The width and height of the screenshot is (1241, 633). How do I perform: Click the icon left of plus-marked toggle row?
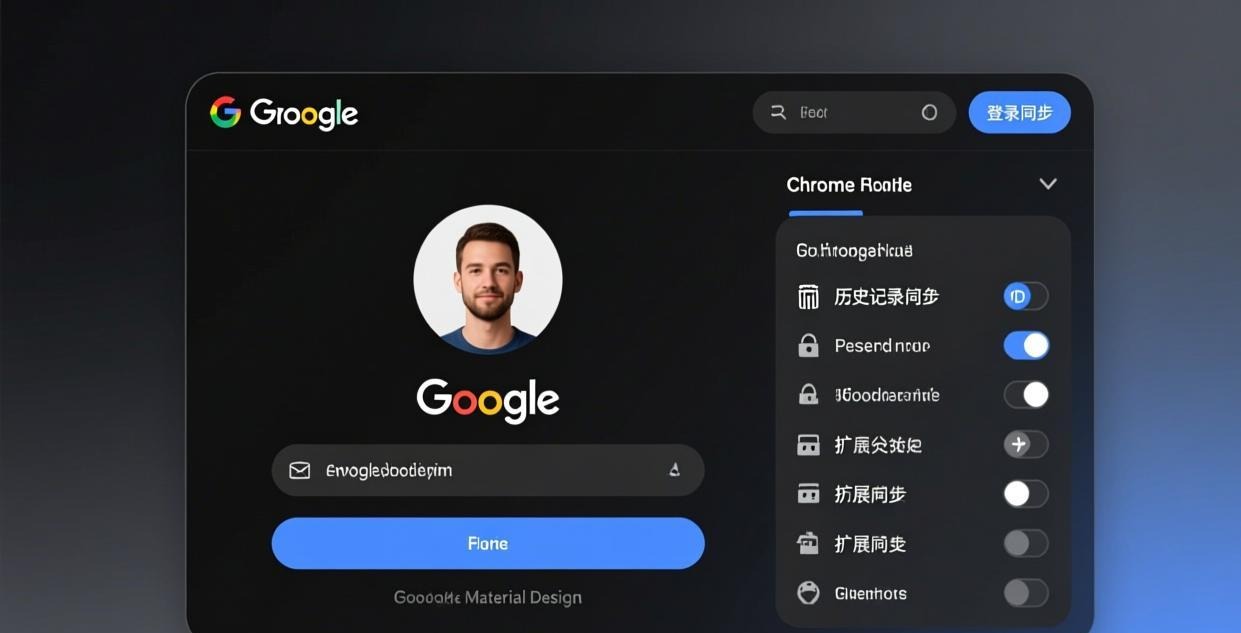[808, 445]
